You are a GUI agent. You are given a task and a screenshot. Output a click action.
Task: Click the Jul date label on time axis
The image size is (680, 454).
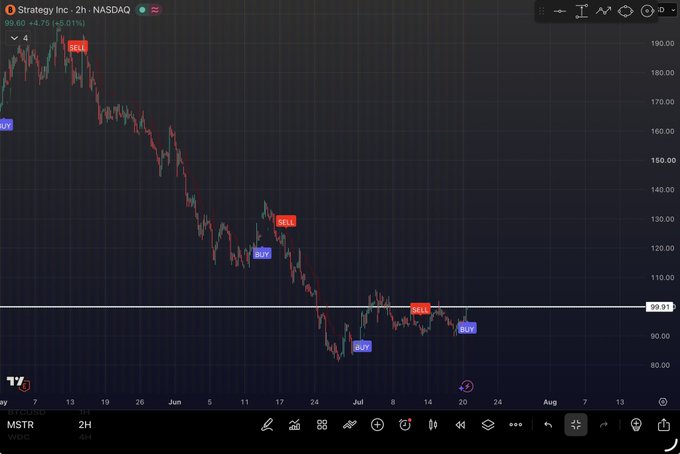pyautogui.click(x=358, y=402)
